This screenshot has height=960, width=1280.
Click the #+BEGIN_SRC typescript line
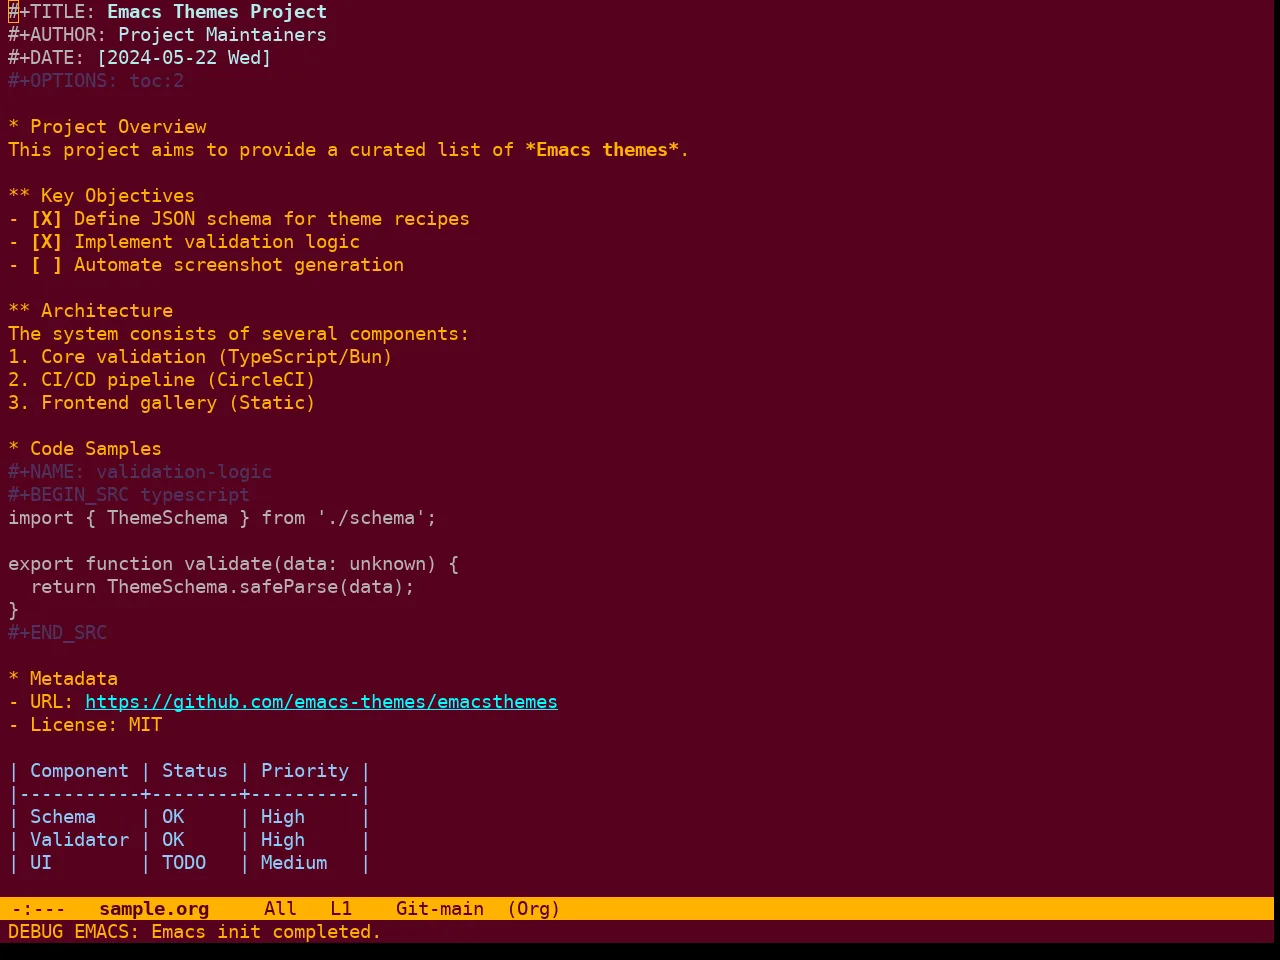point(129,495)
